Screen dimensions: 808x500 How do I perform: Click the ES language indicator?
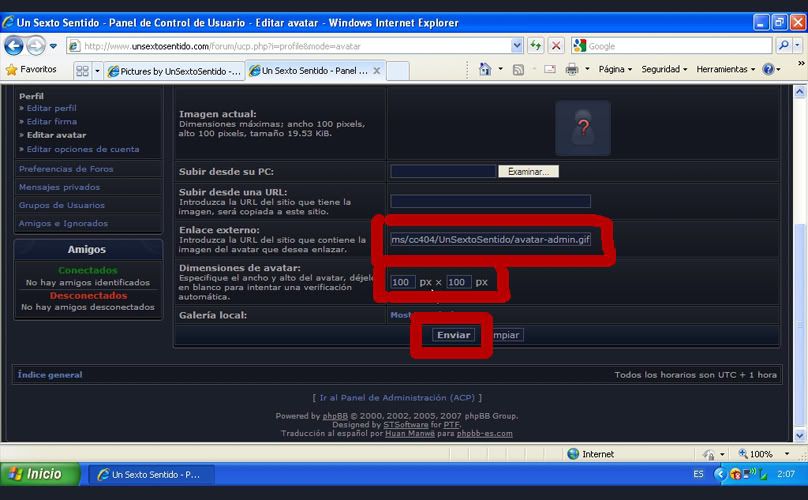(698, 474)
